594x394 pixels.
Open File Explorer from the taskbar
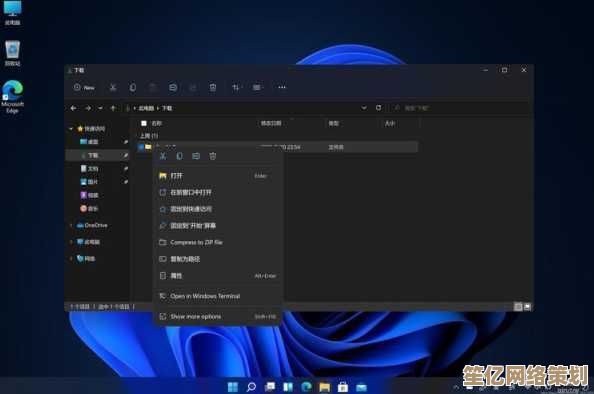tap(325, 387)
